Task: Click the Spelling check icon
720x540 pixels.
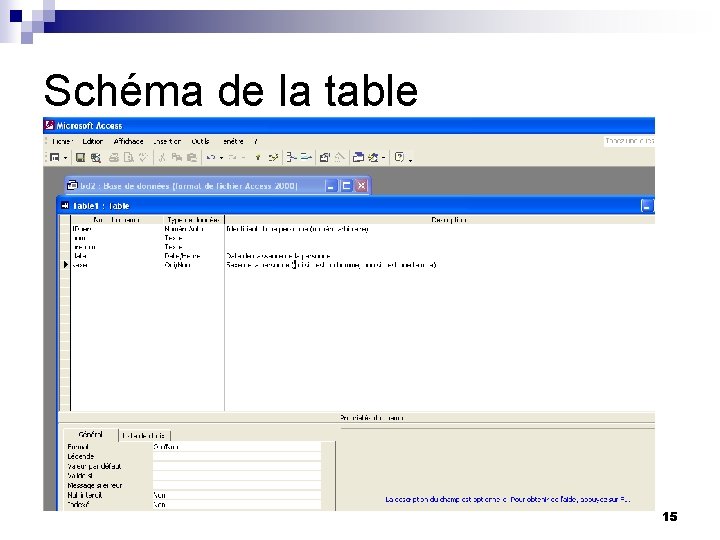Action: click(x=143, y=158)
